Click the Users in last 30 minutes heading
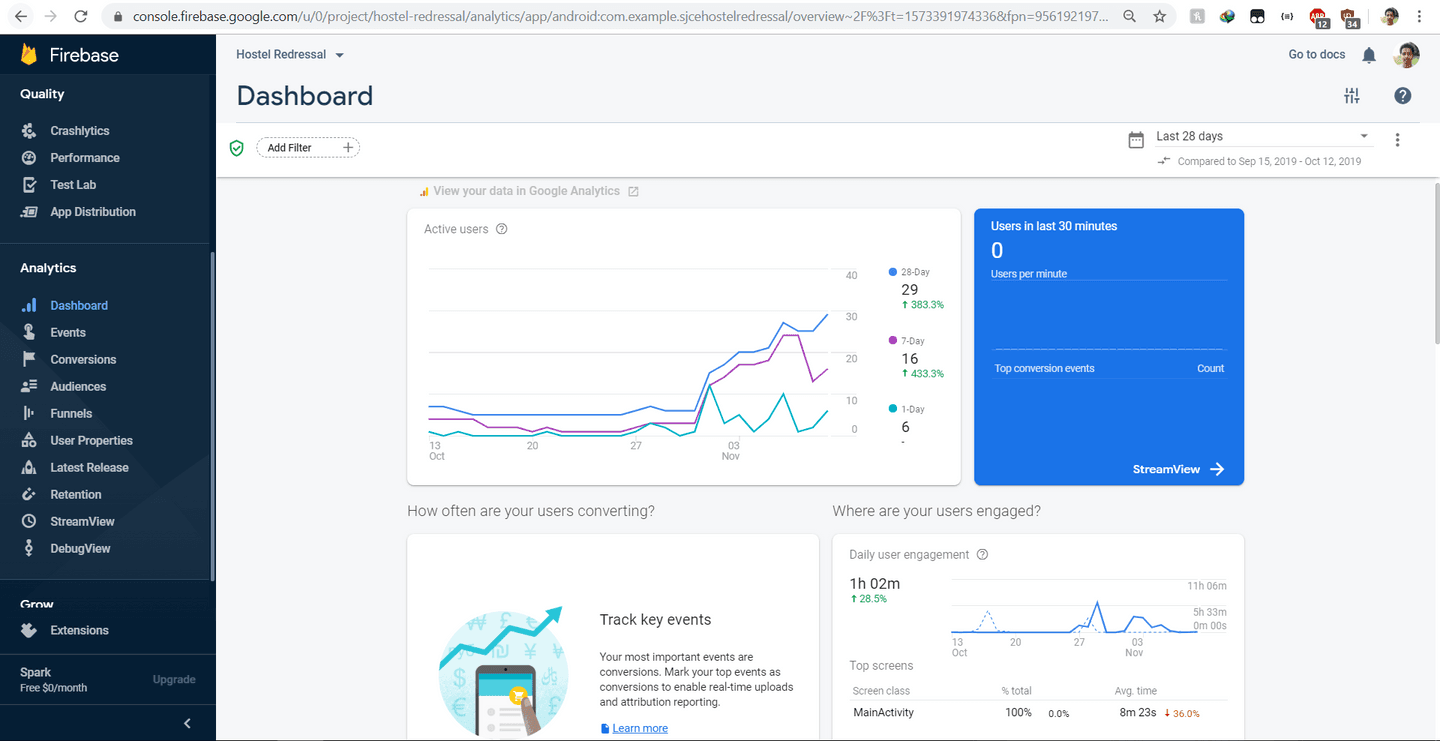This screenshot has width=1440, height=741. pos(1054,226)
